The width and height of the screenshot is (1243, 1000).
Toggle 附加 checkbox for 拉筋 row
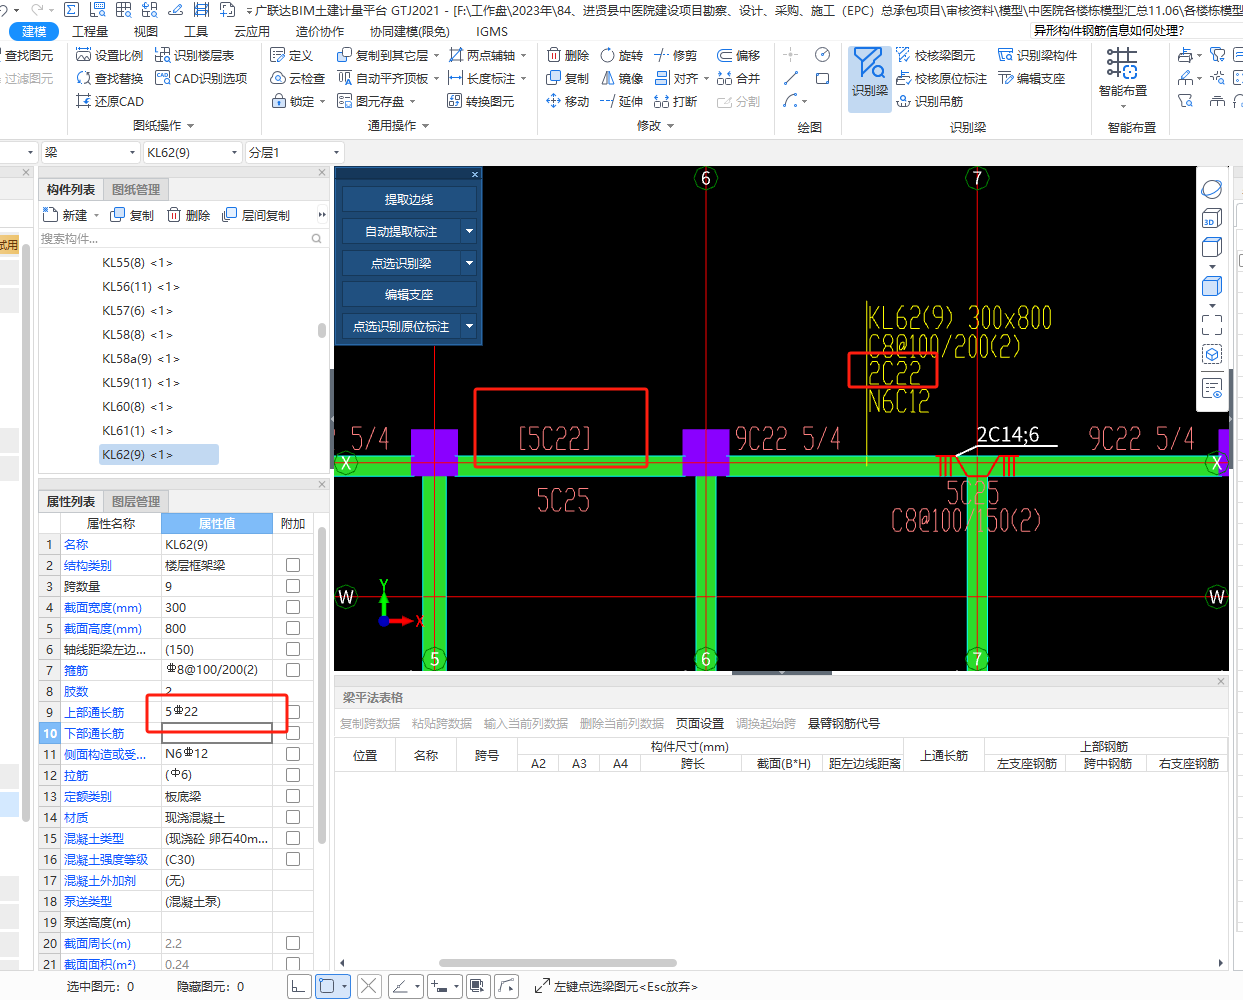pos(293,775)
